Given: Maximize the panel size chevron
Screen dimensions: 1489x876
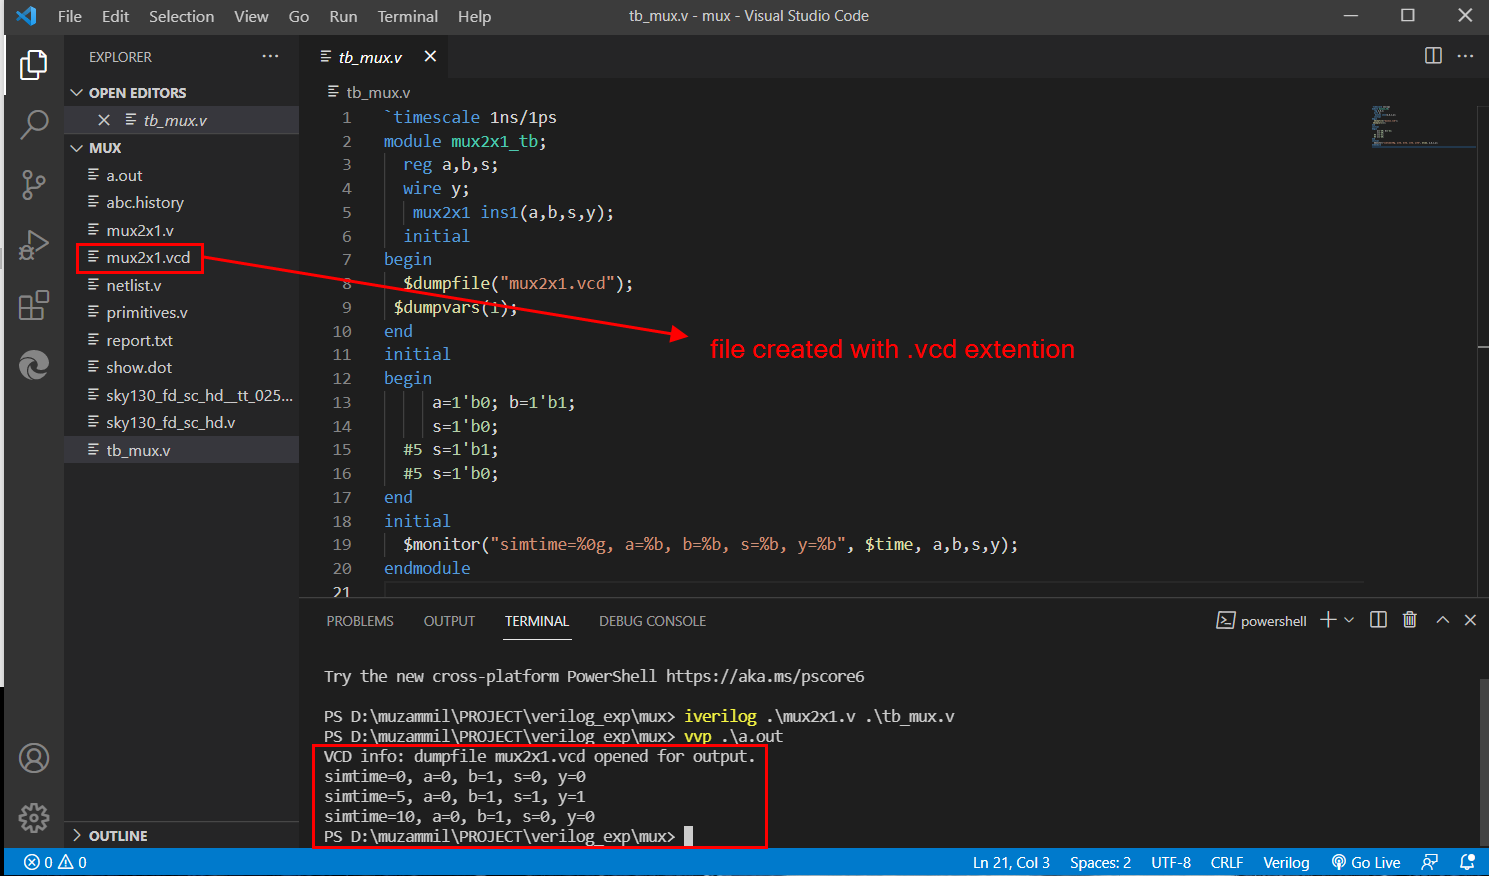Looking at the screenshot, I should click(1442, 620).
